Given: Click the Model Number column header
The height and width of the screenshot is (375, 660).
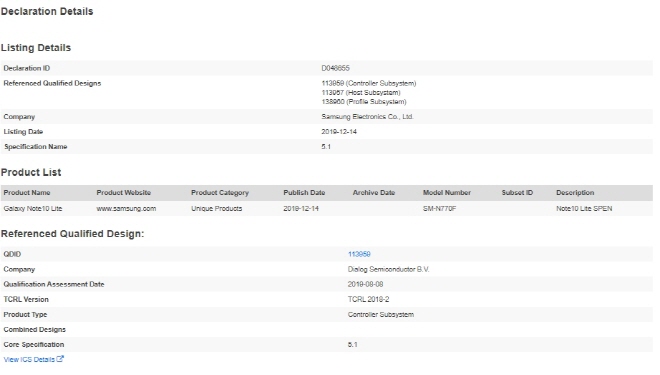Looking at the screenshot, I should 447,193.
